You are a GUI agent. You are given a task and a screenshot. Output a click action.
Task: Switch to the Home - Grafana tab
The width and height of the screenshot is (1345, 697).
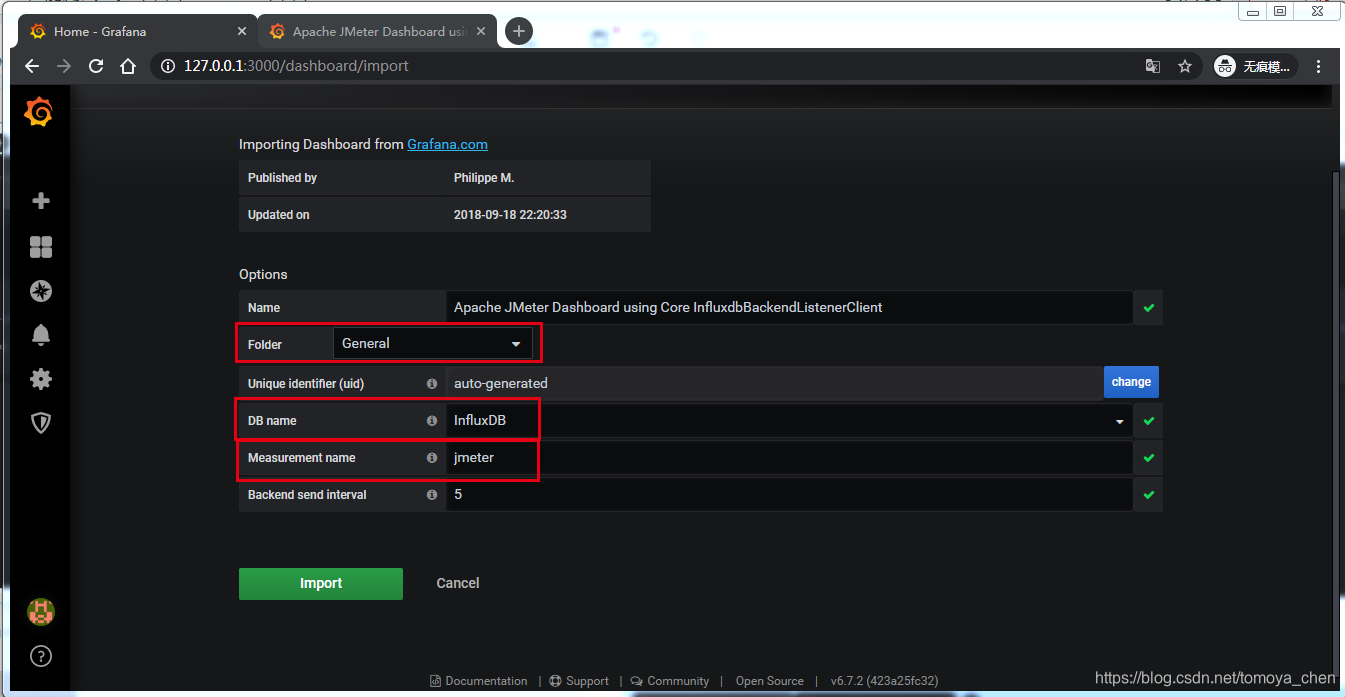pyautogui.click(x=137, y=31)
